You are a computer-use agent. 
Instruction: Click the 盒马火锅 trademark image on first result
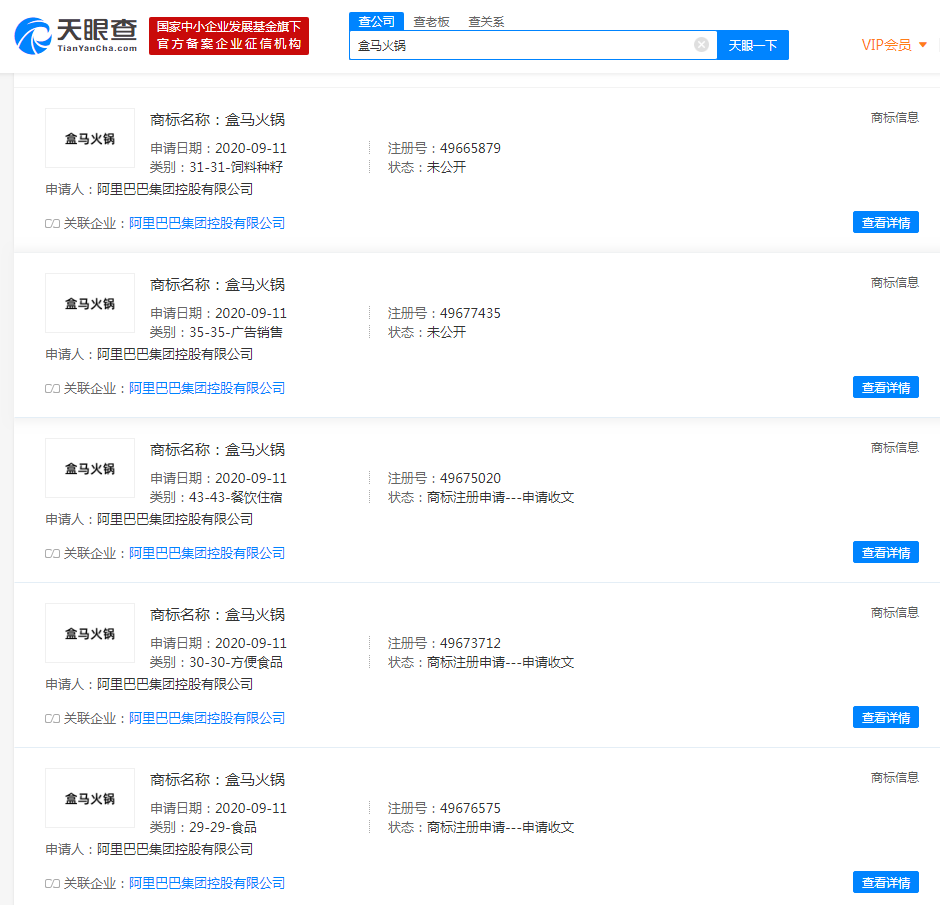pos(89,138)
